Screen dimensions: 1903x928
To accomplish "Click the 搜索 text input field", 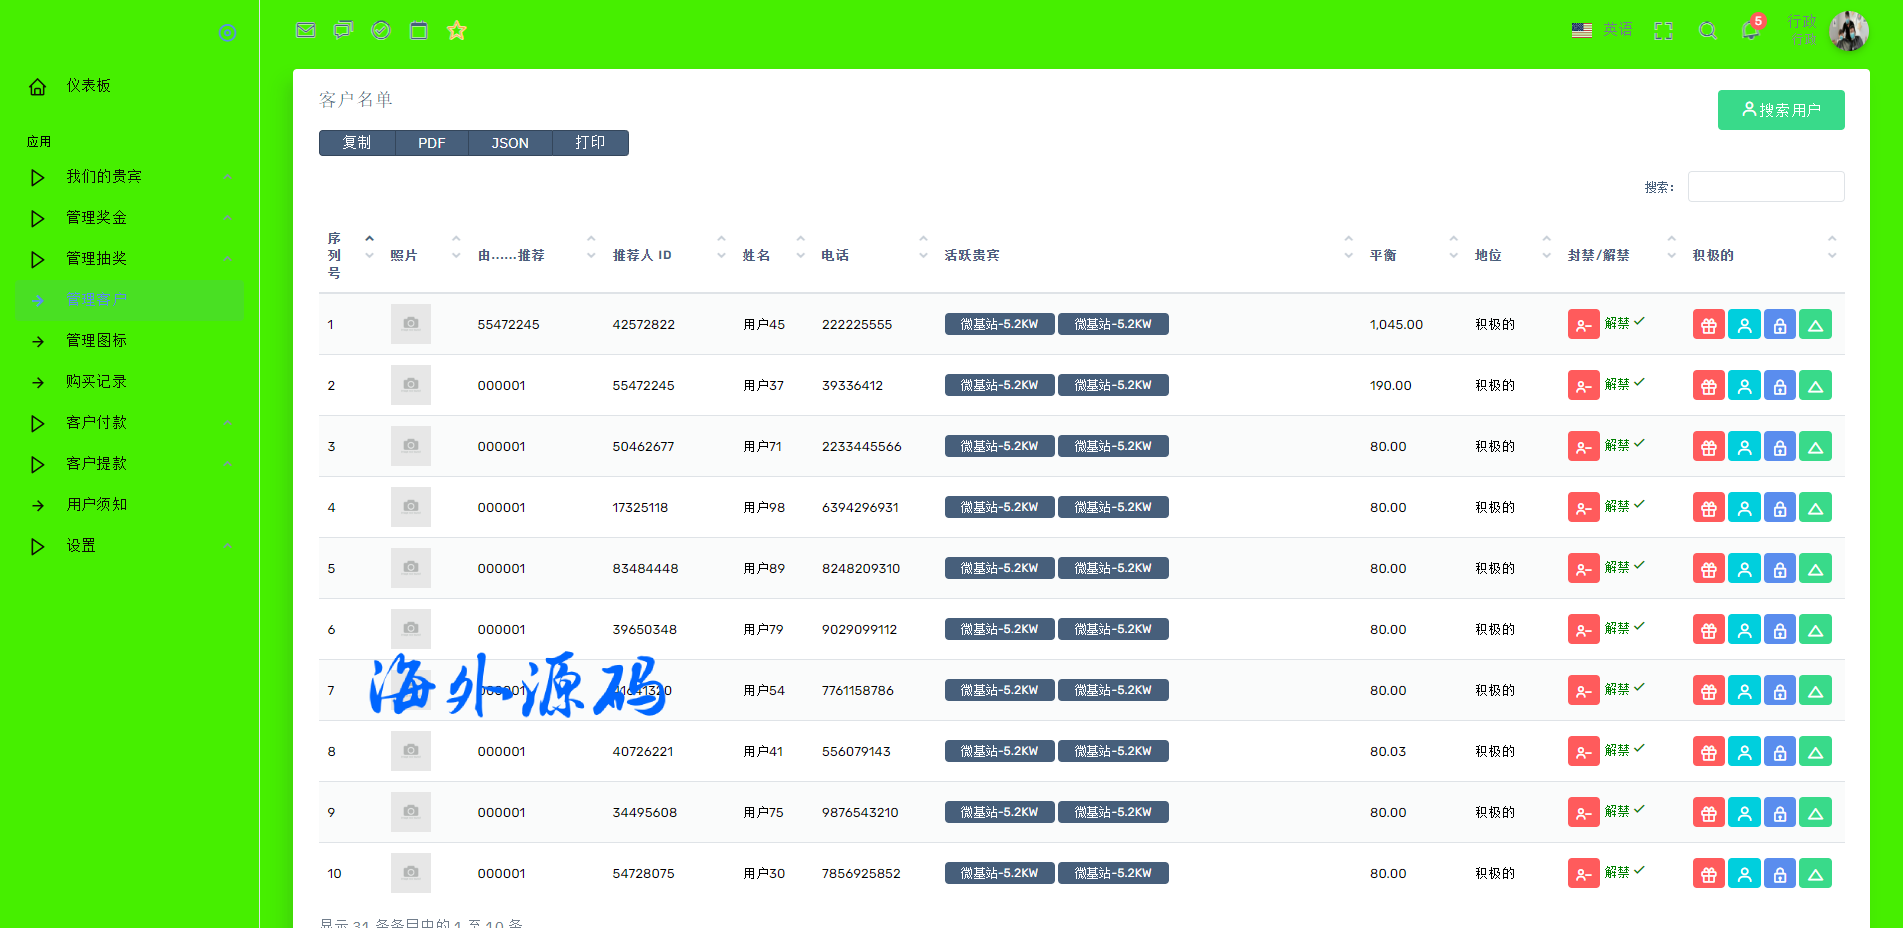I will [x=1765, y=187].
